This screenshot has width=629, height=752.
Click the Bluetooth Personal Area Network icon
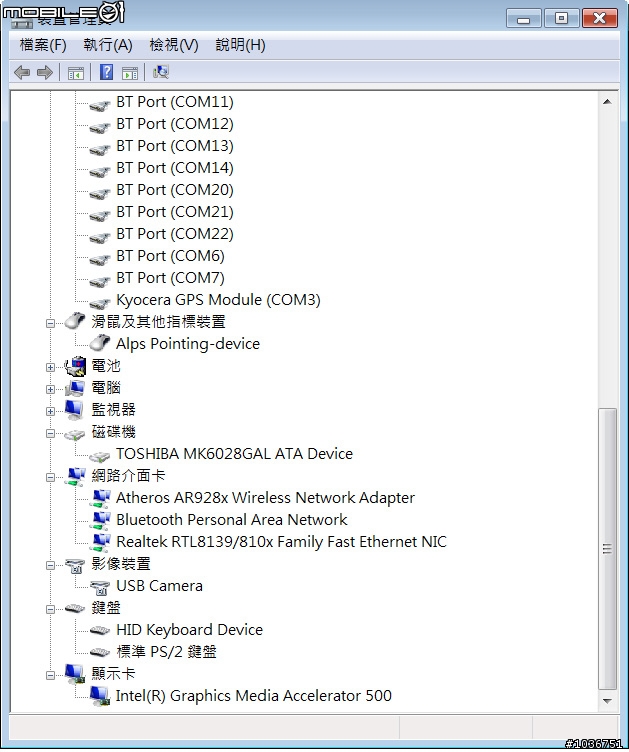pos(100,520)
